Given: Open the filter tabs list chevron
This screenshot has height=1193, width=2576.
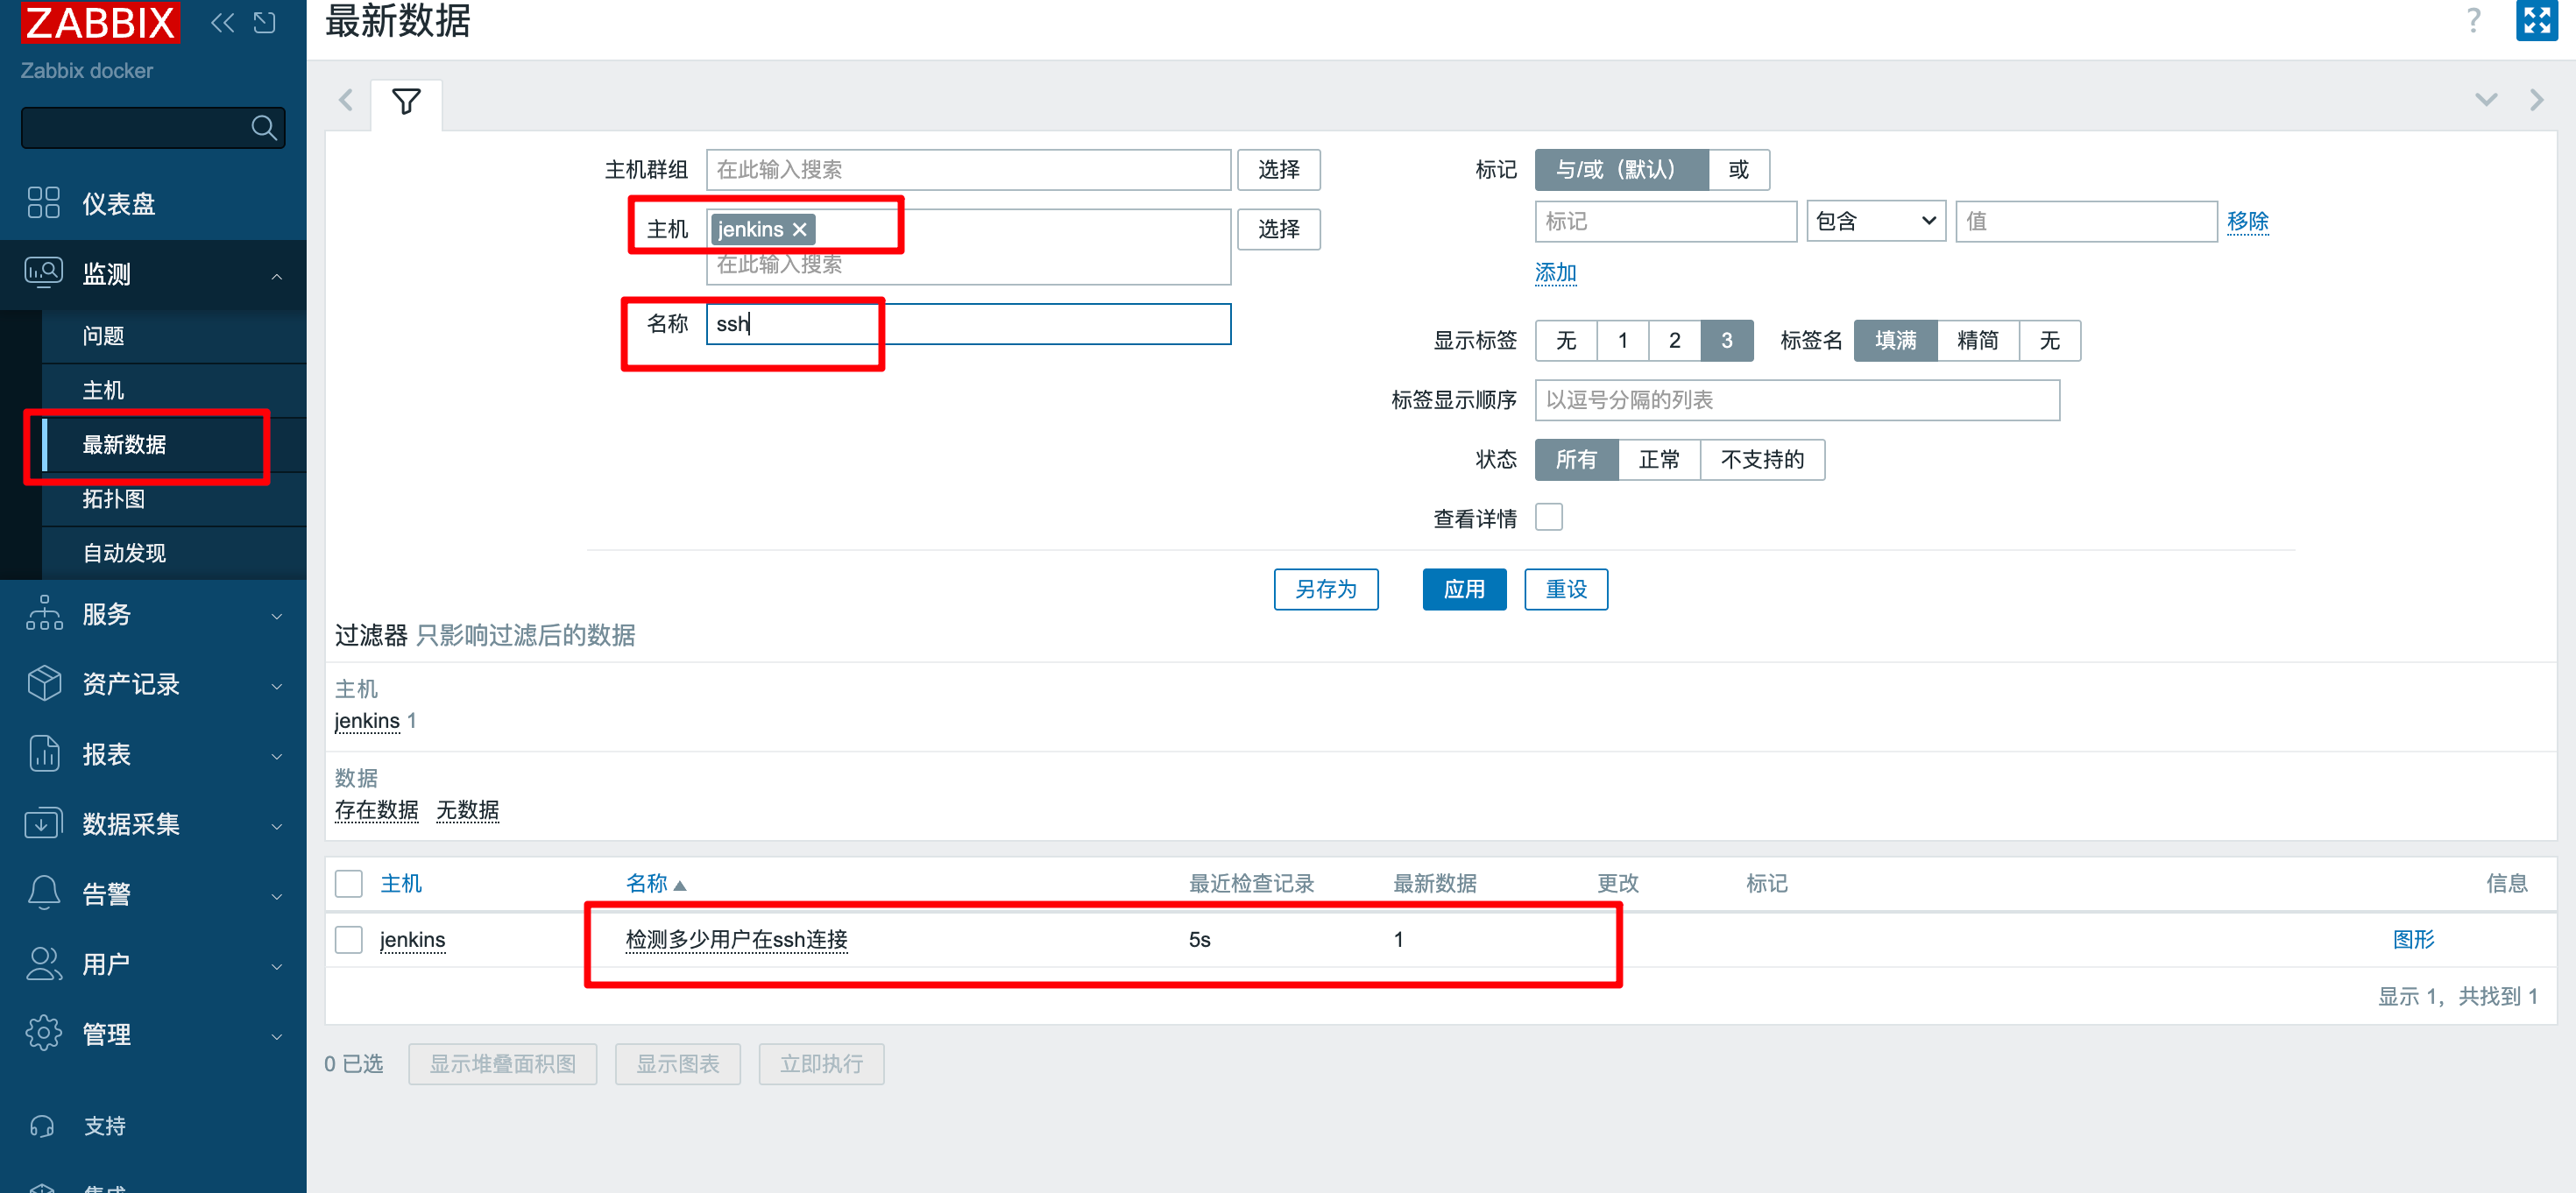Looking at the screenshot, I should tap(2486, 100).
